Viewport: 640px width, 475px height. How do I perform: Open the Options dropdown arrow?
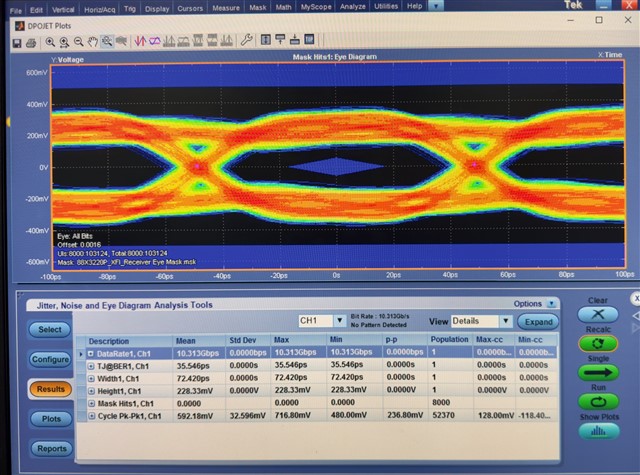pos(551,304)
